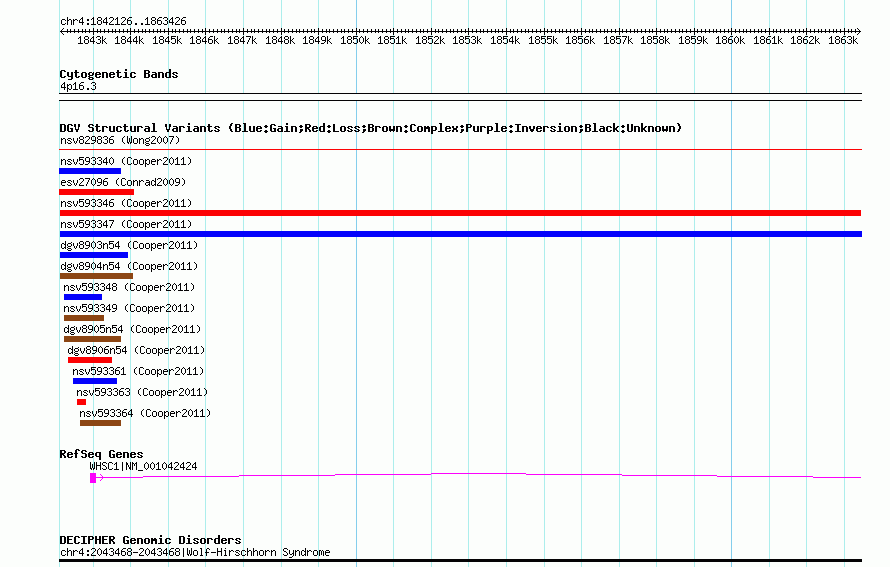Select the nsv593340 blue gain bar
The width and height of the screenshot is (890, 567).
pos(90,171)
